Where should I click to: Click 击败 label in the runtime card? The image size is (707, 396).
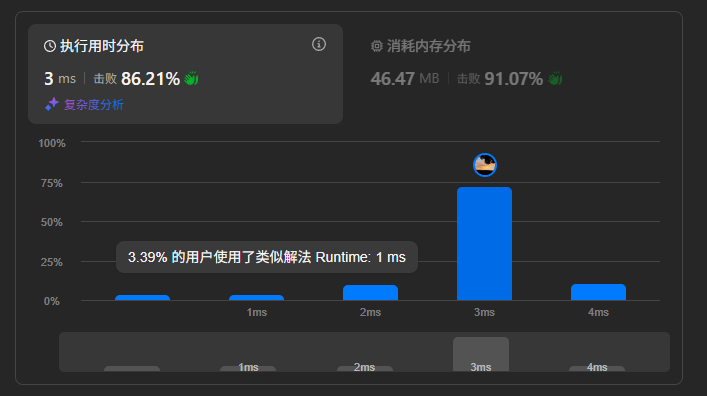(x=105, y=79)
